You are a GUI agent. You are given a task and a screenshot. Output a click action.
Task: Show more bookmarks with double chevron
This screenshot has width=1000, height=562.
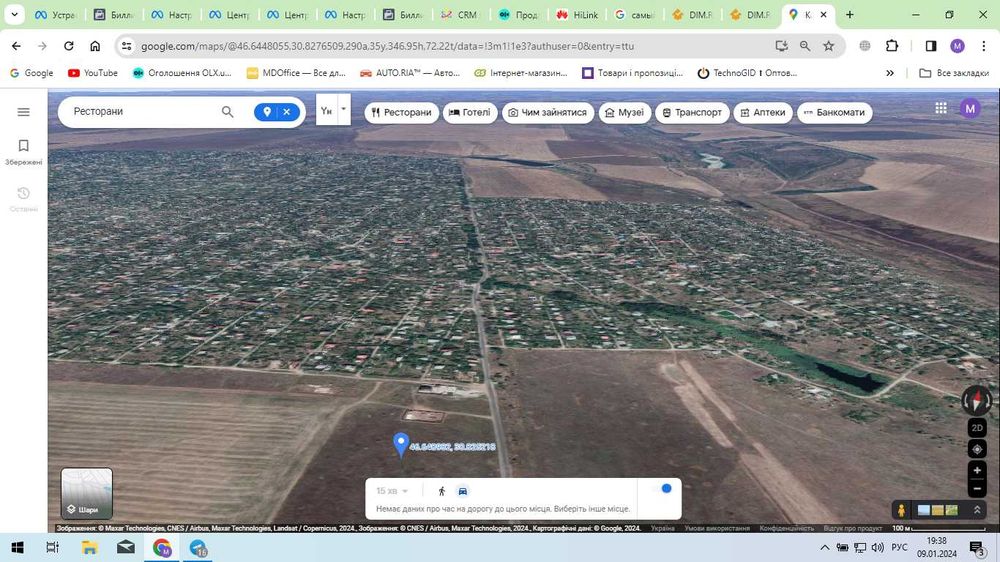click(890, 73)
